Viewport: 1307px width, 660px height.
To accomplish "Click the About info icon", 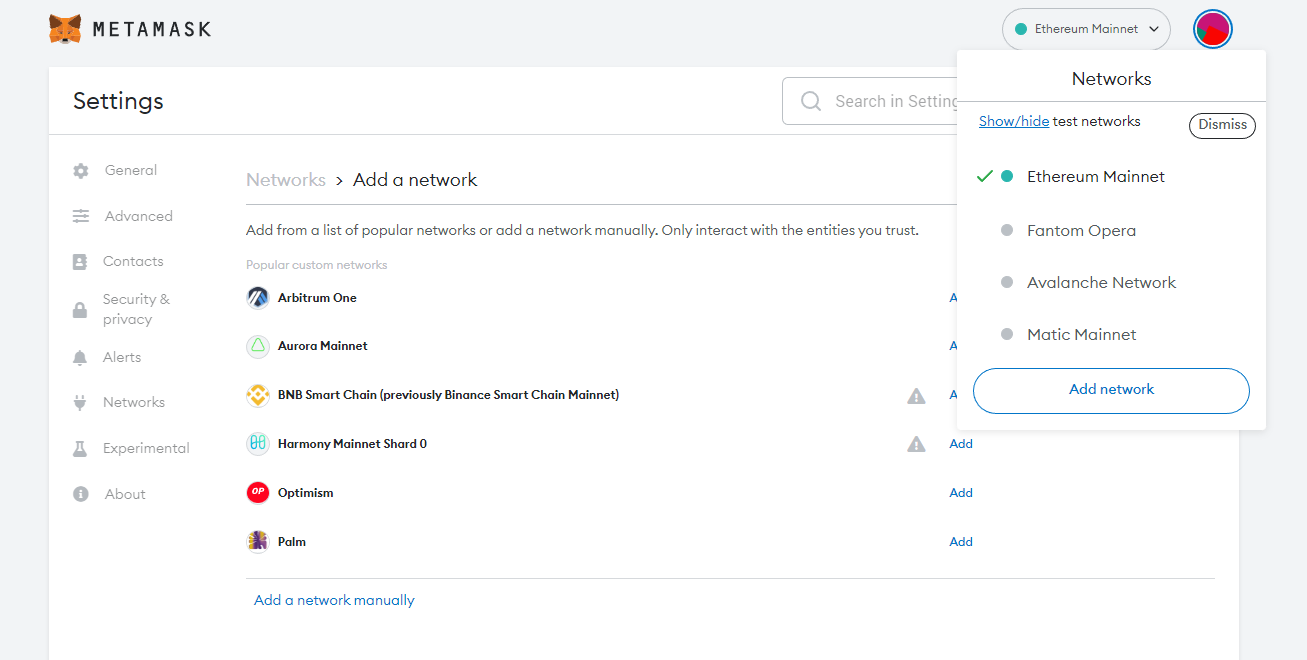I will [x=81, y=494].
